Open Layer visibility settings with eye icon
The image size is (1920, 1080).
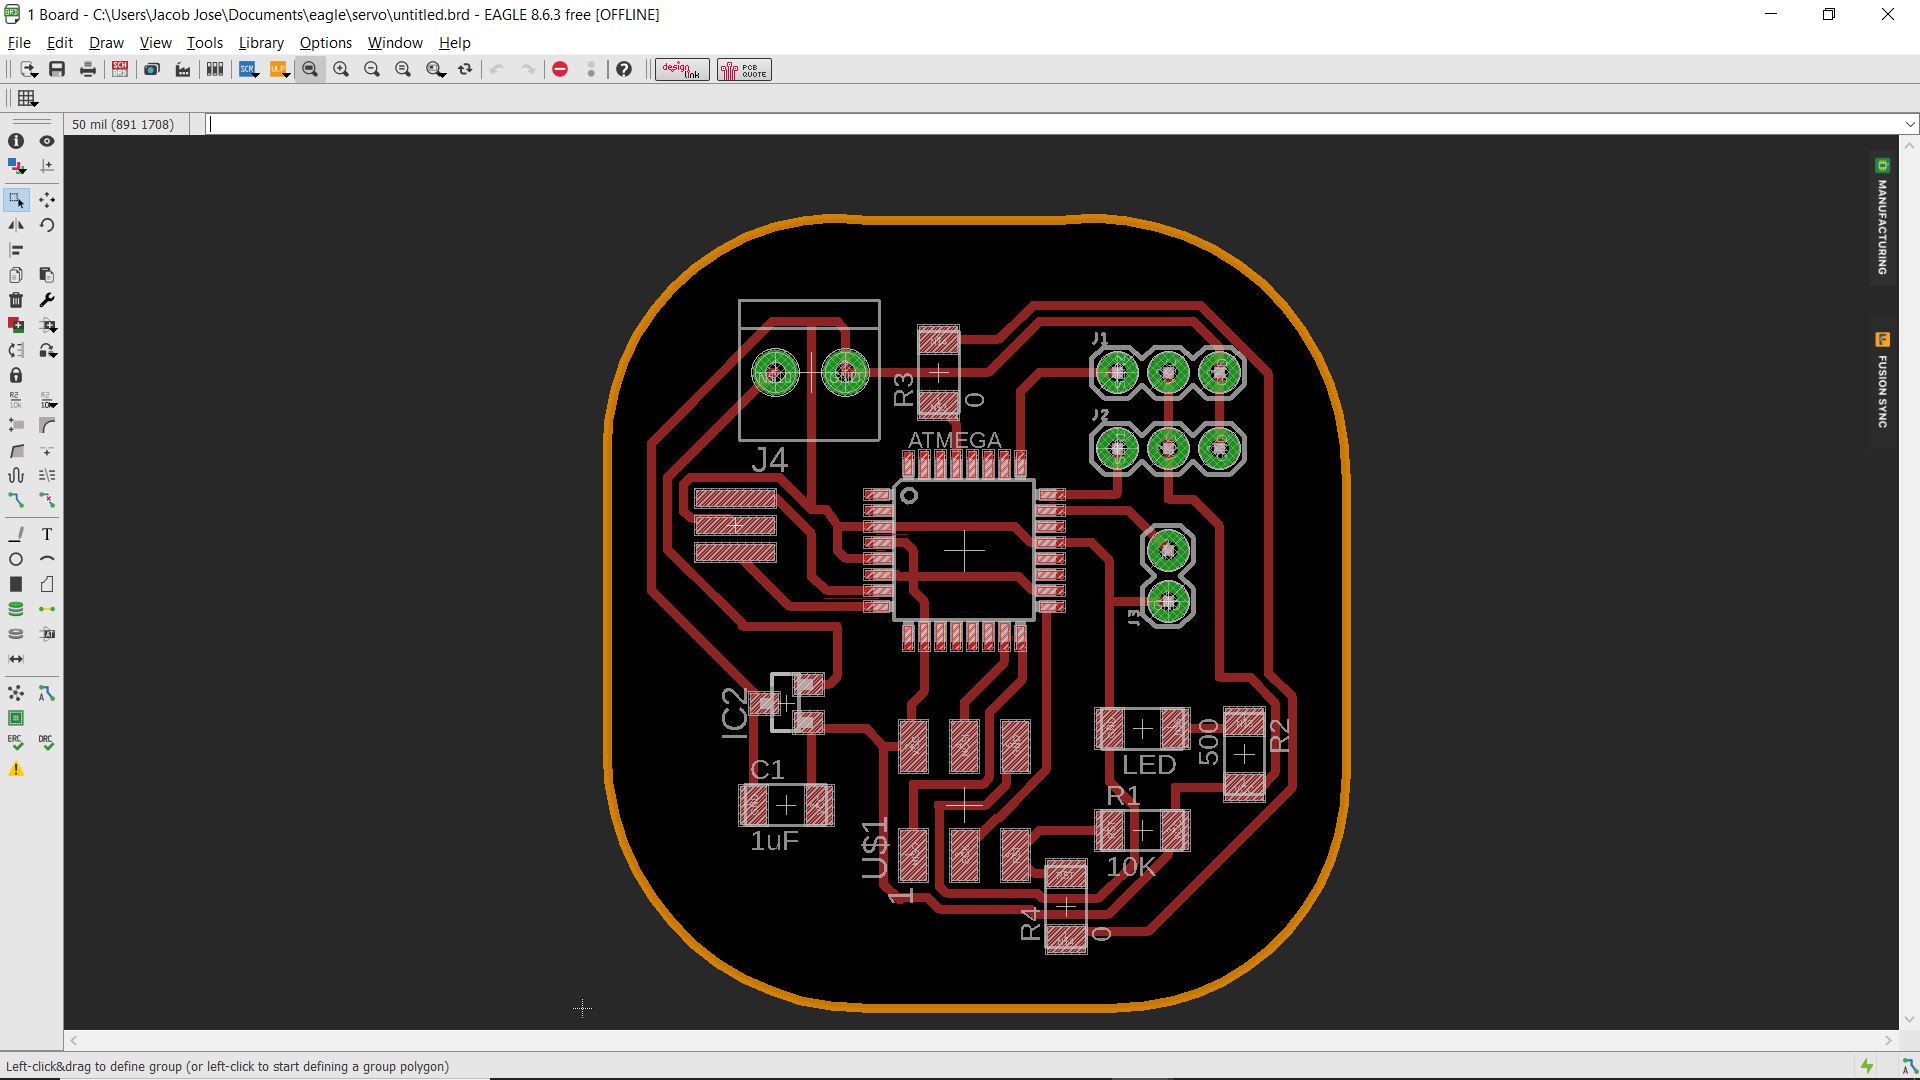coord(47,141)
